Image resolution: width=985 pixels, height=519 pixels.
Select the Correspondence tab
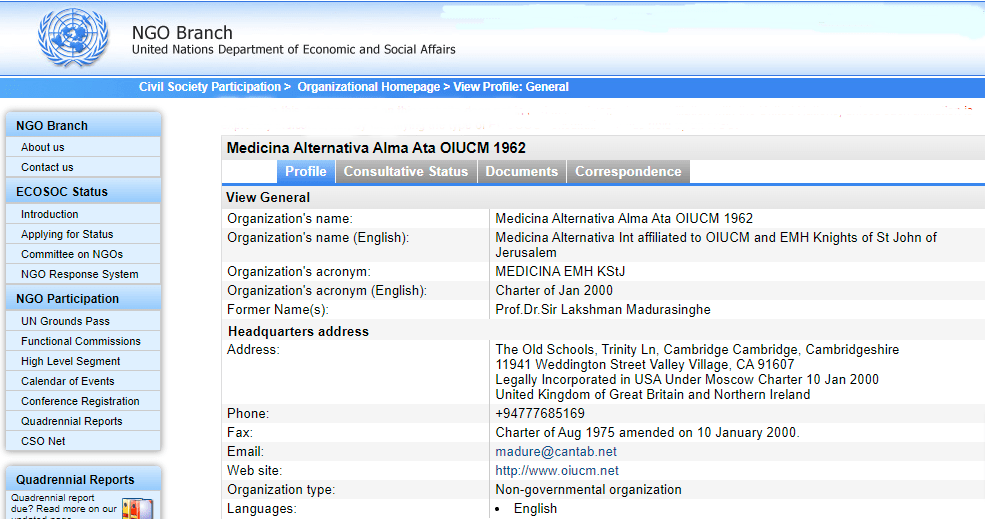[x=628, y=172]
